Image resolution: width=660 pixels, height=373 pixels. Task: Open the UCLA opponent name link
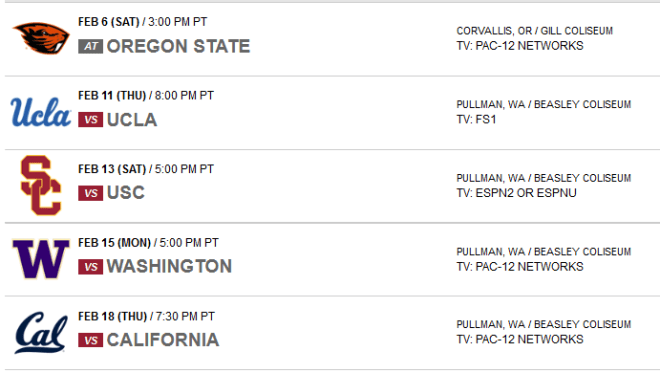(132, 120)
